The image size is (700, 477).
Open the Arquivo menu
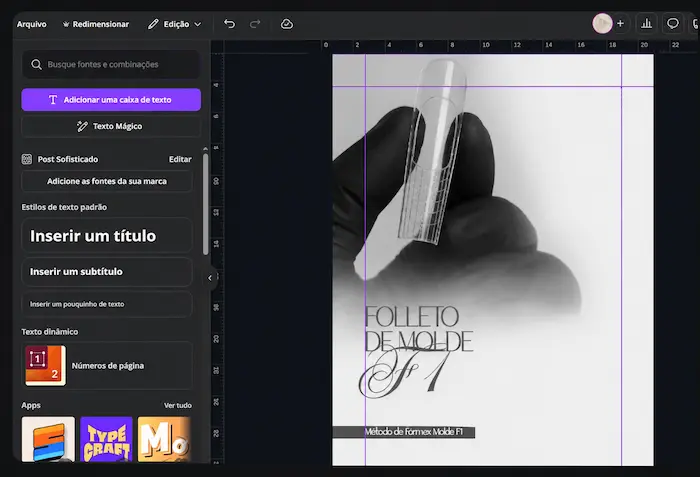pyautogui.click(x=31, y=24)
